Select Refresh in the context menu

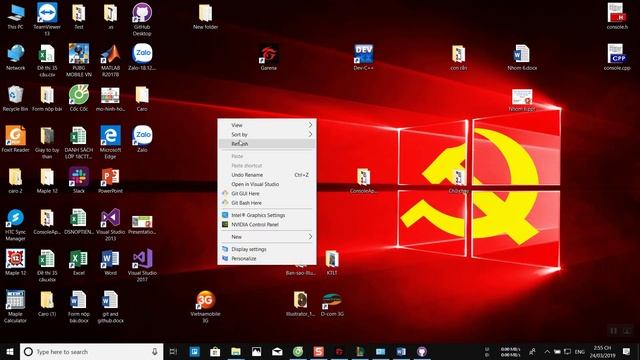[267, 144]
